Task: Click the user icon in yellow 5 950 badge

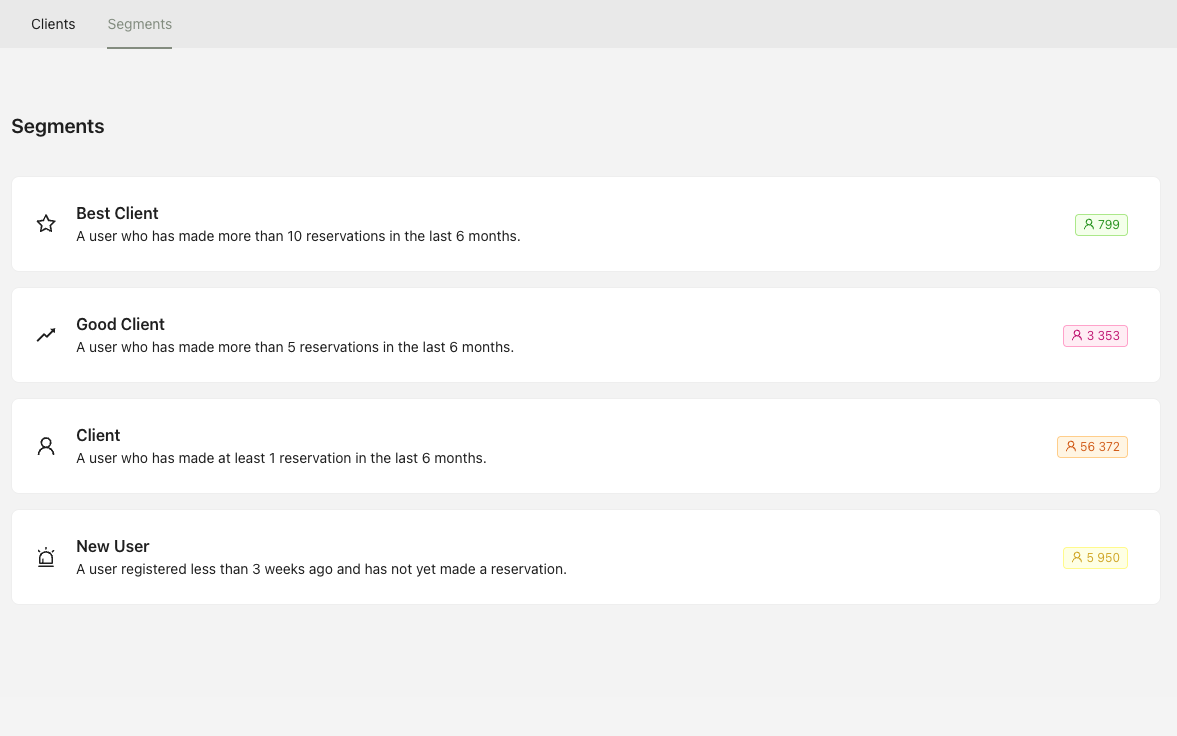Action: click(x=1077, y=558)
